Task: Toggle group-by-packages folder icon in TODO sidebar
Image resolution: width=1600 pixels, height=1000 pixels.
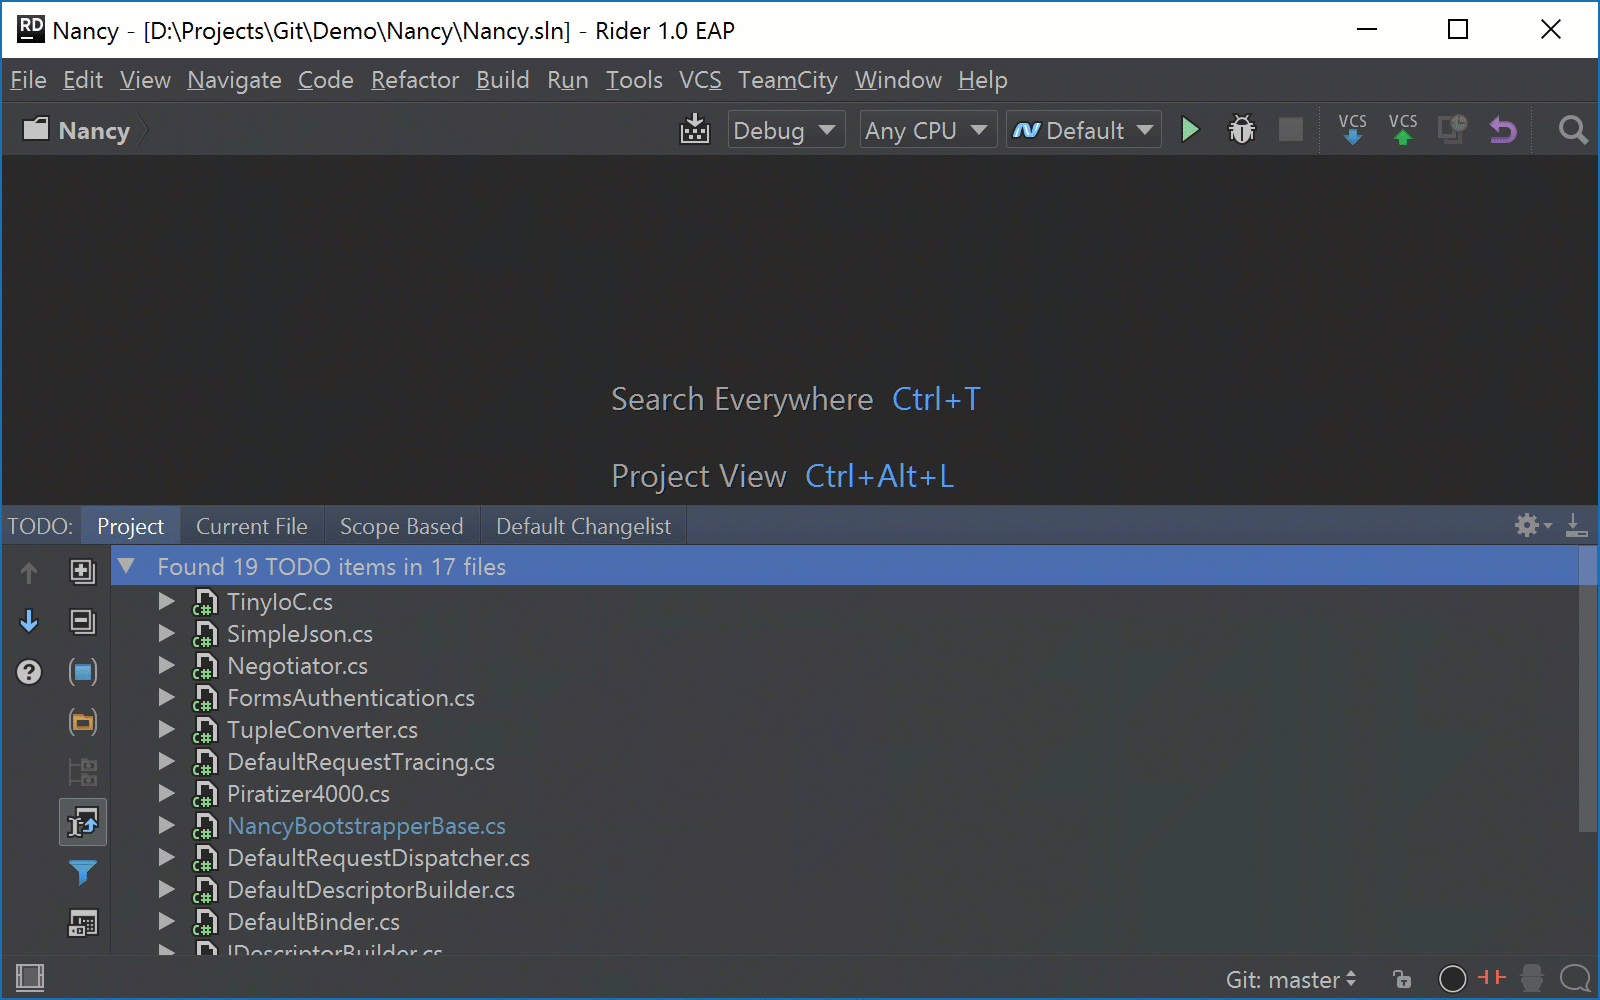Action: click(82, 721)
